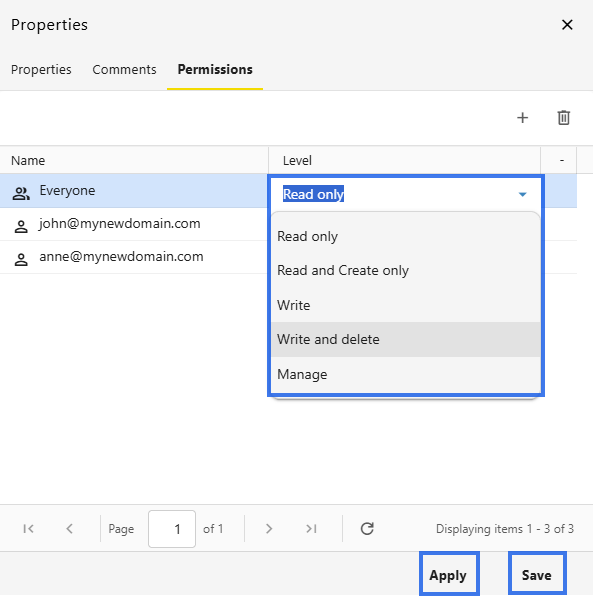Add a new permission with plus icon
The image size is (593, 597).
pos(523,118)
